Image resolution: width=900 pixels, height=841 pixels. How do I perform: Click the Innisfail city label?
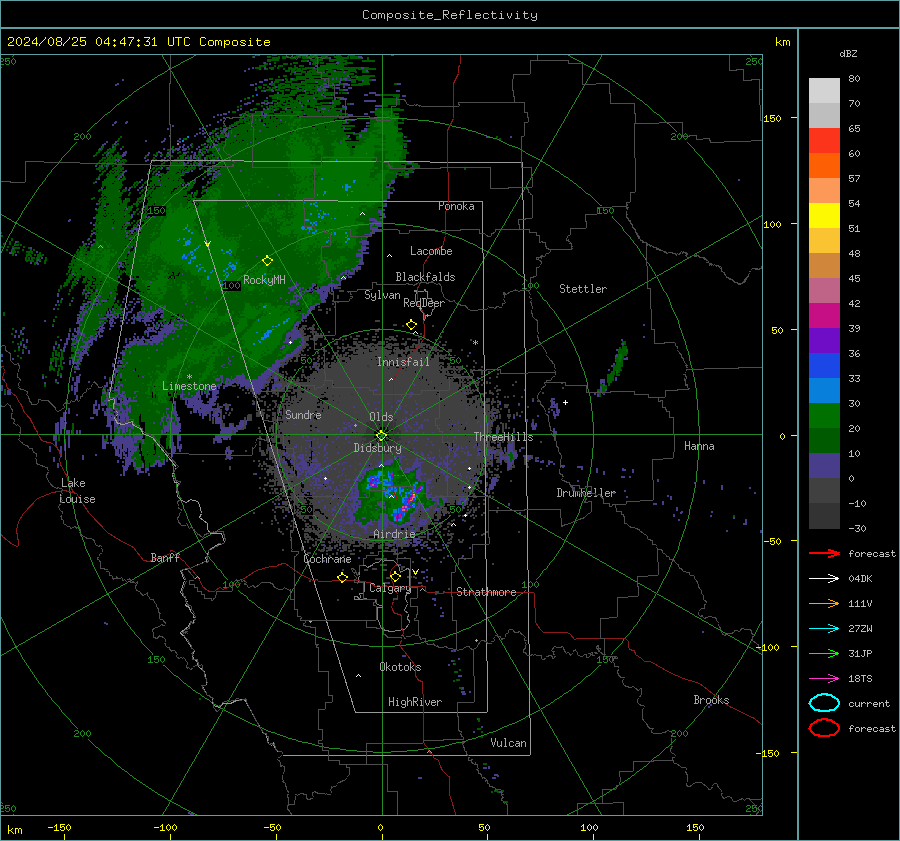tap(403, 362)
